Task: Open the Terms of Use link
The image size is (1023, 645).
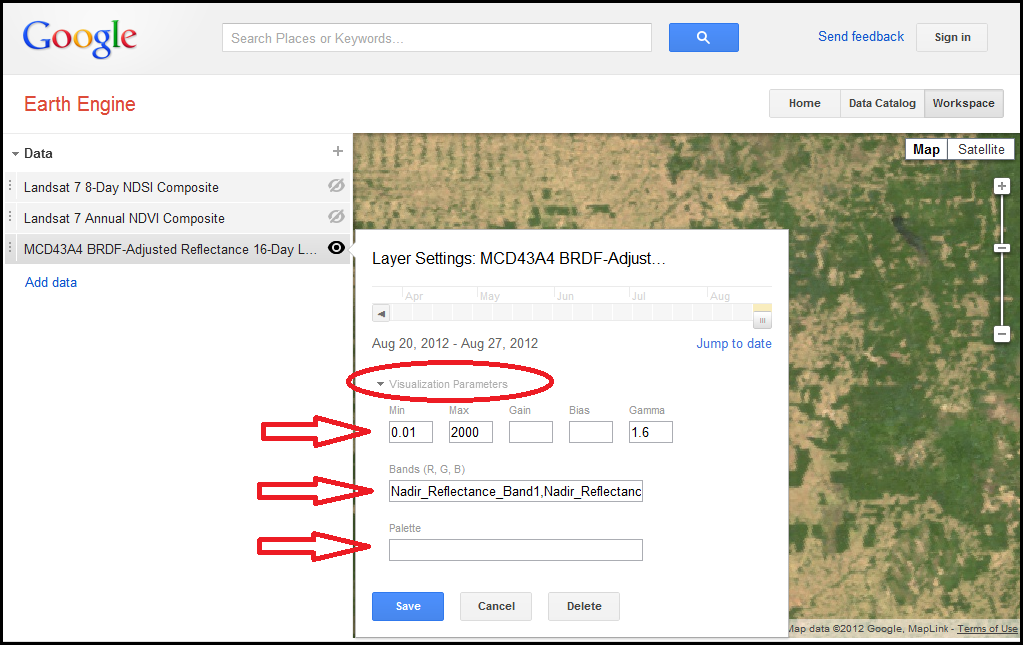Action: (987, 629)
